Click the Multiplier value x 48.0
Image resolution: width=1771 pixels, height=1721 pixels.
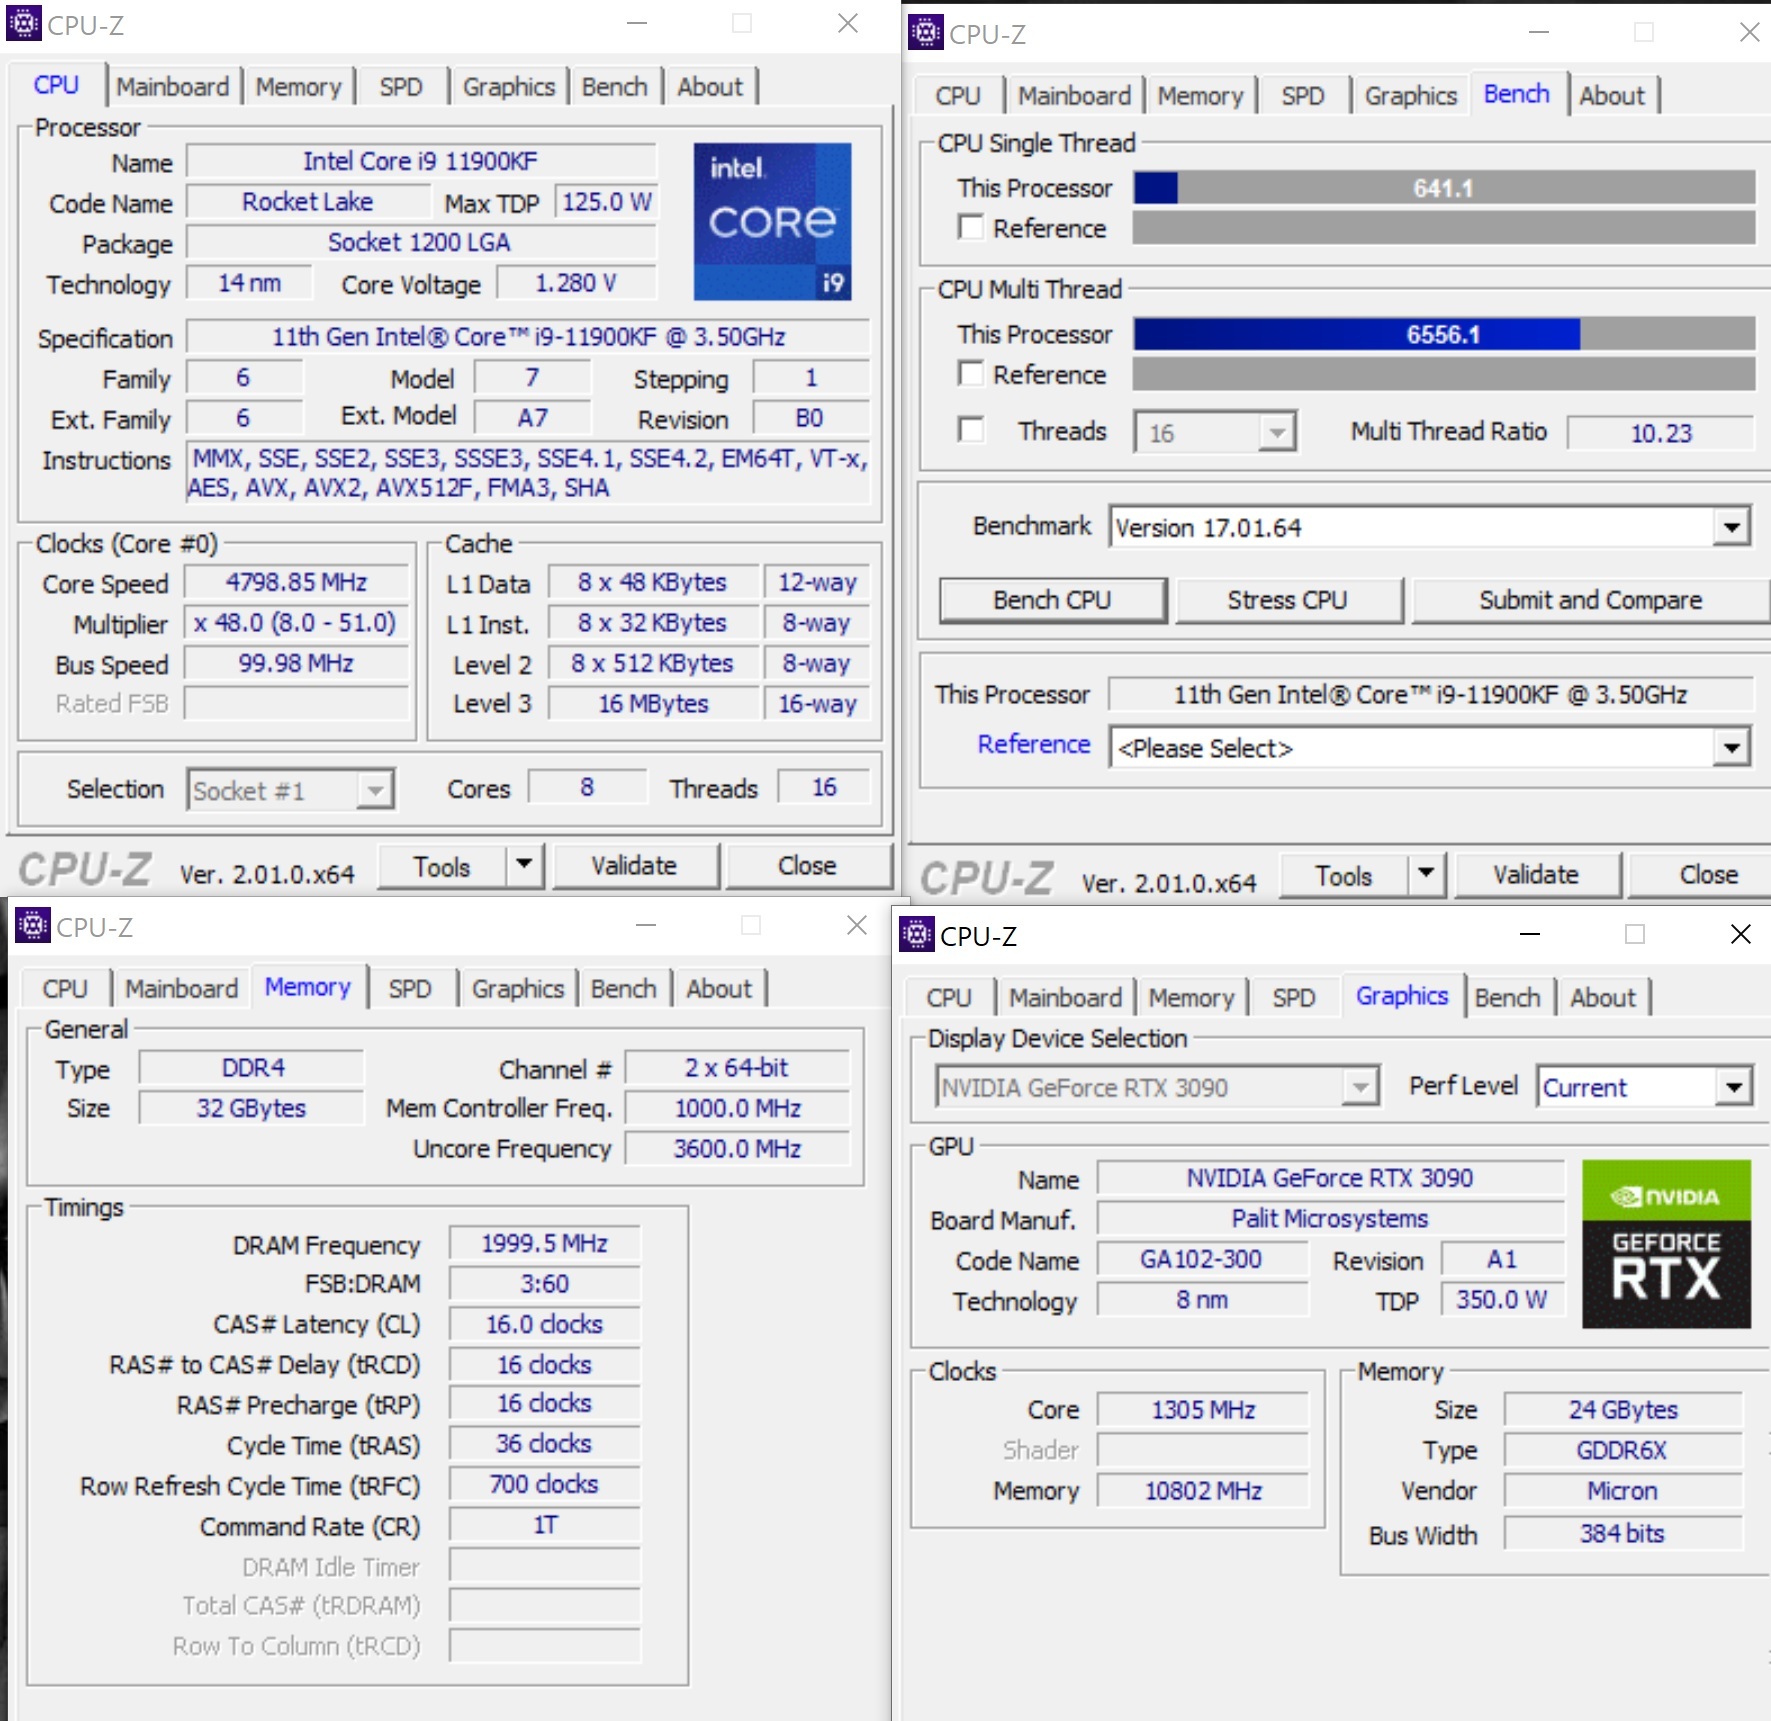(297, 623)
